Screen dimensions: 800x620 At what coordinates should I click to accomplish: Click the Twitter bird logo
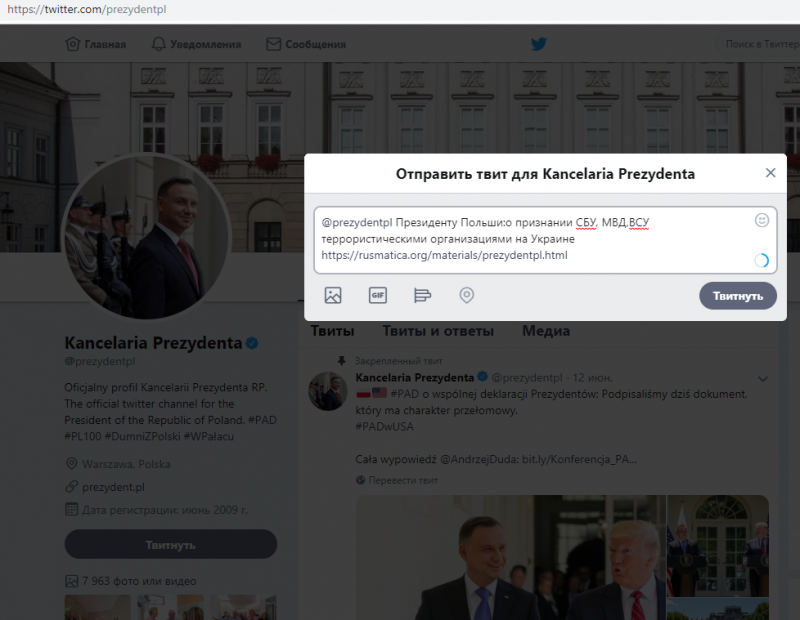[x=538, y=44]
